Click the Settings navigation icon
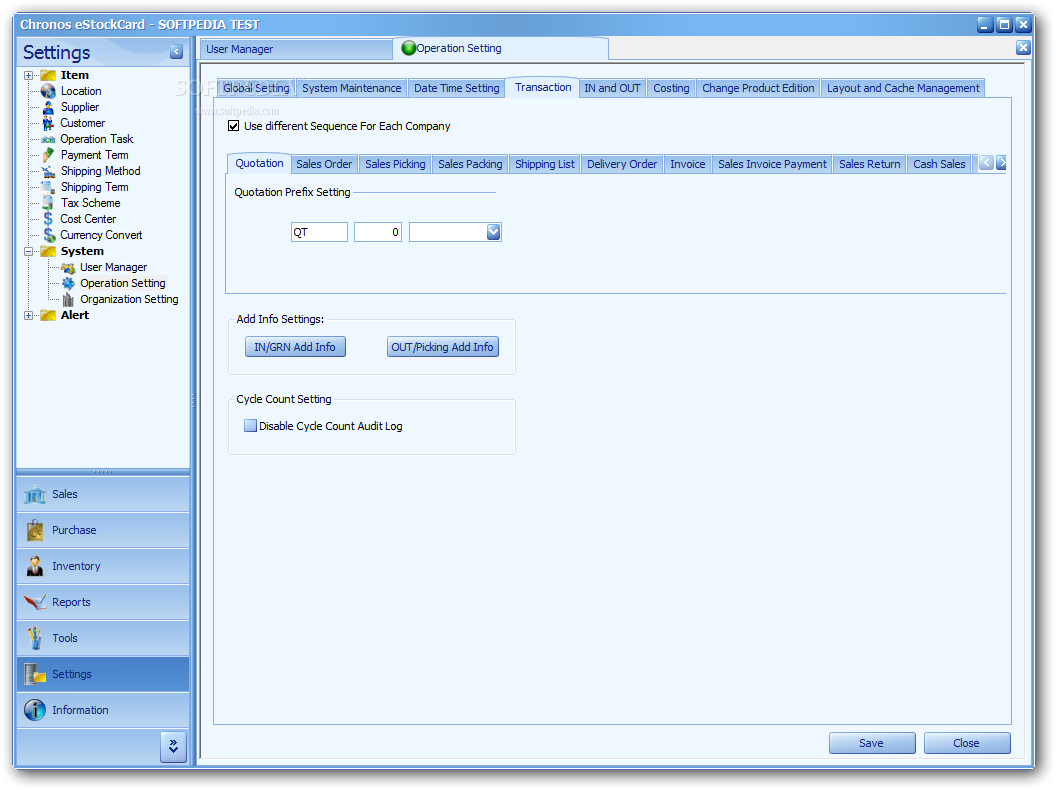Screen dimensions: 1056x790 pyautogui.click(x=34, y=674)
